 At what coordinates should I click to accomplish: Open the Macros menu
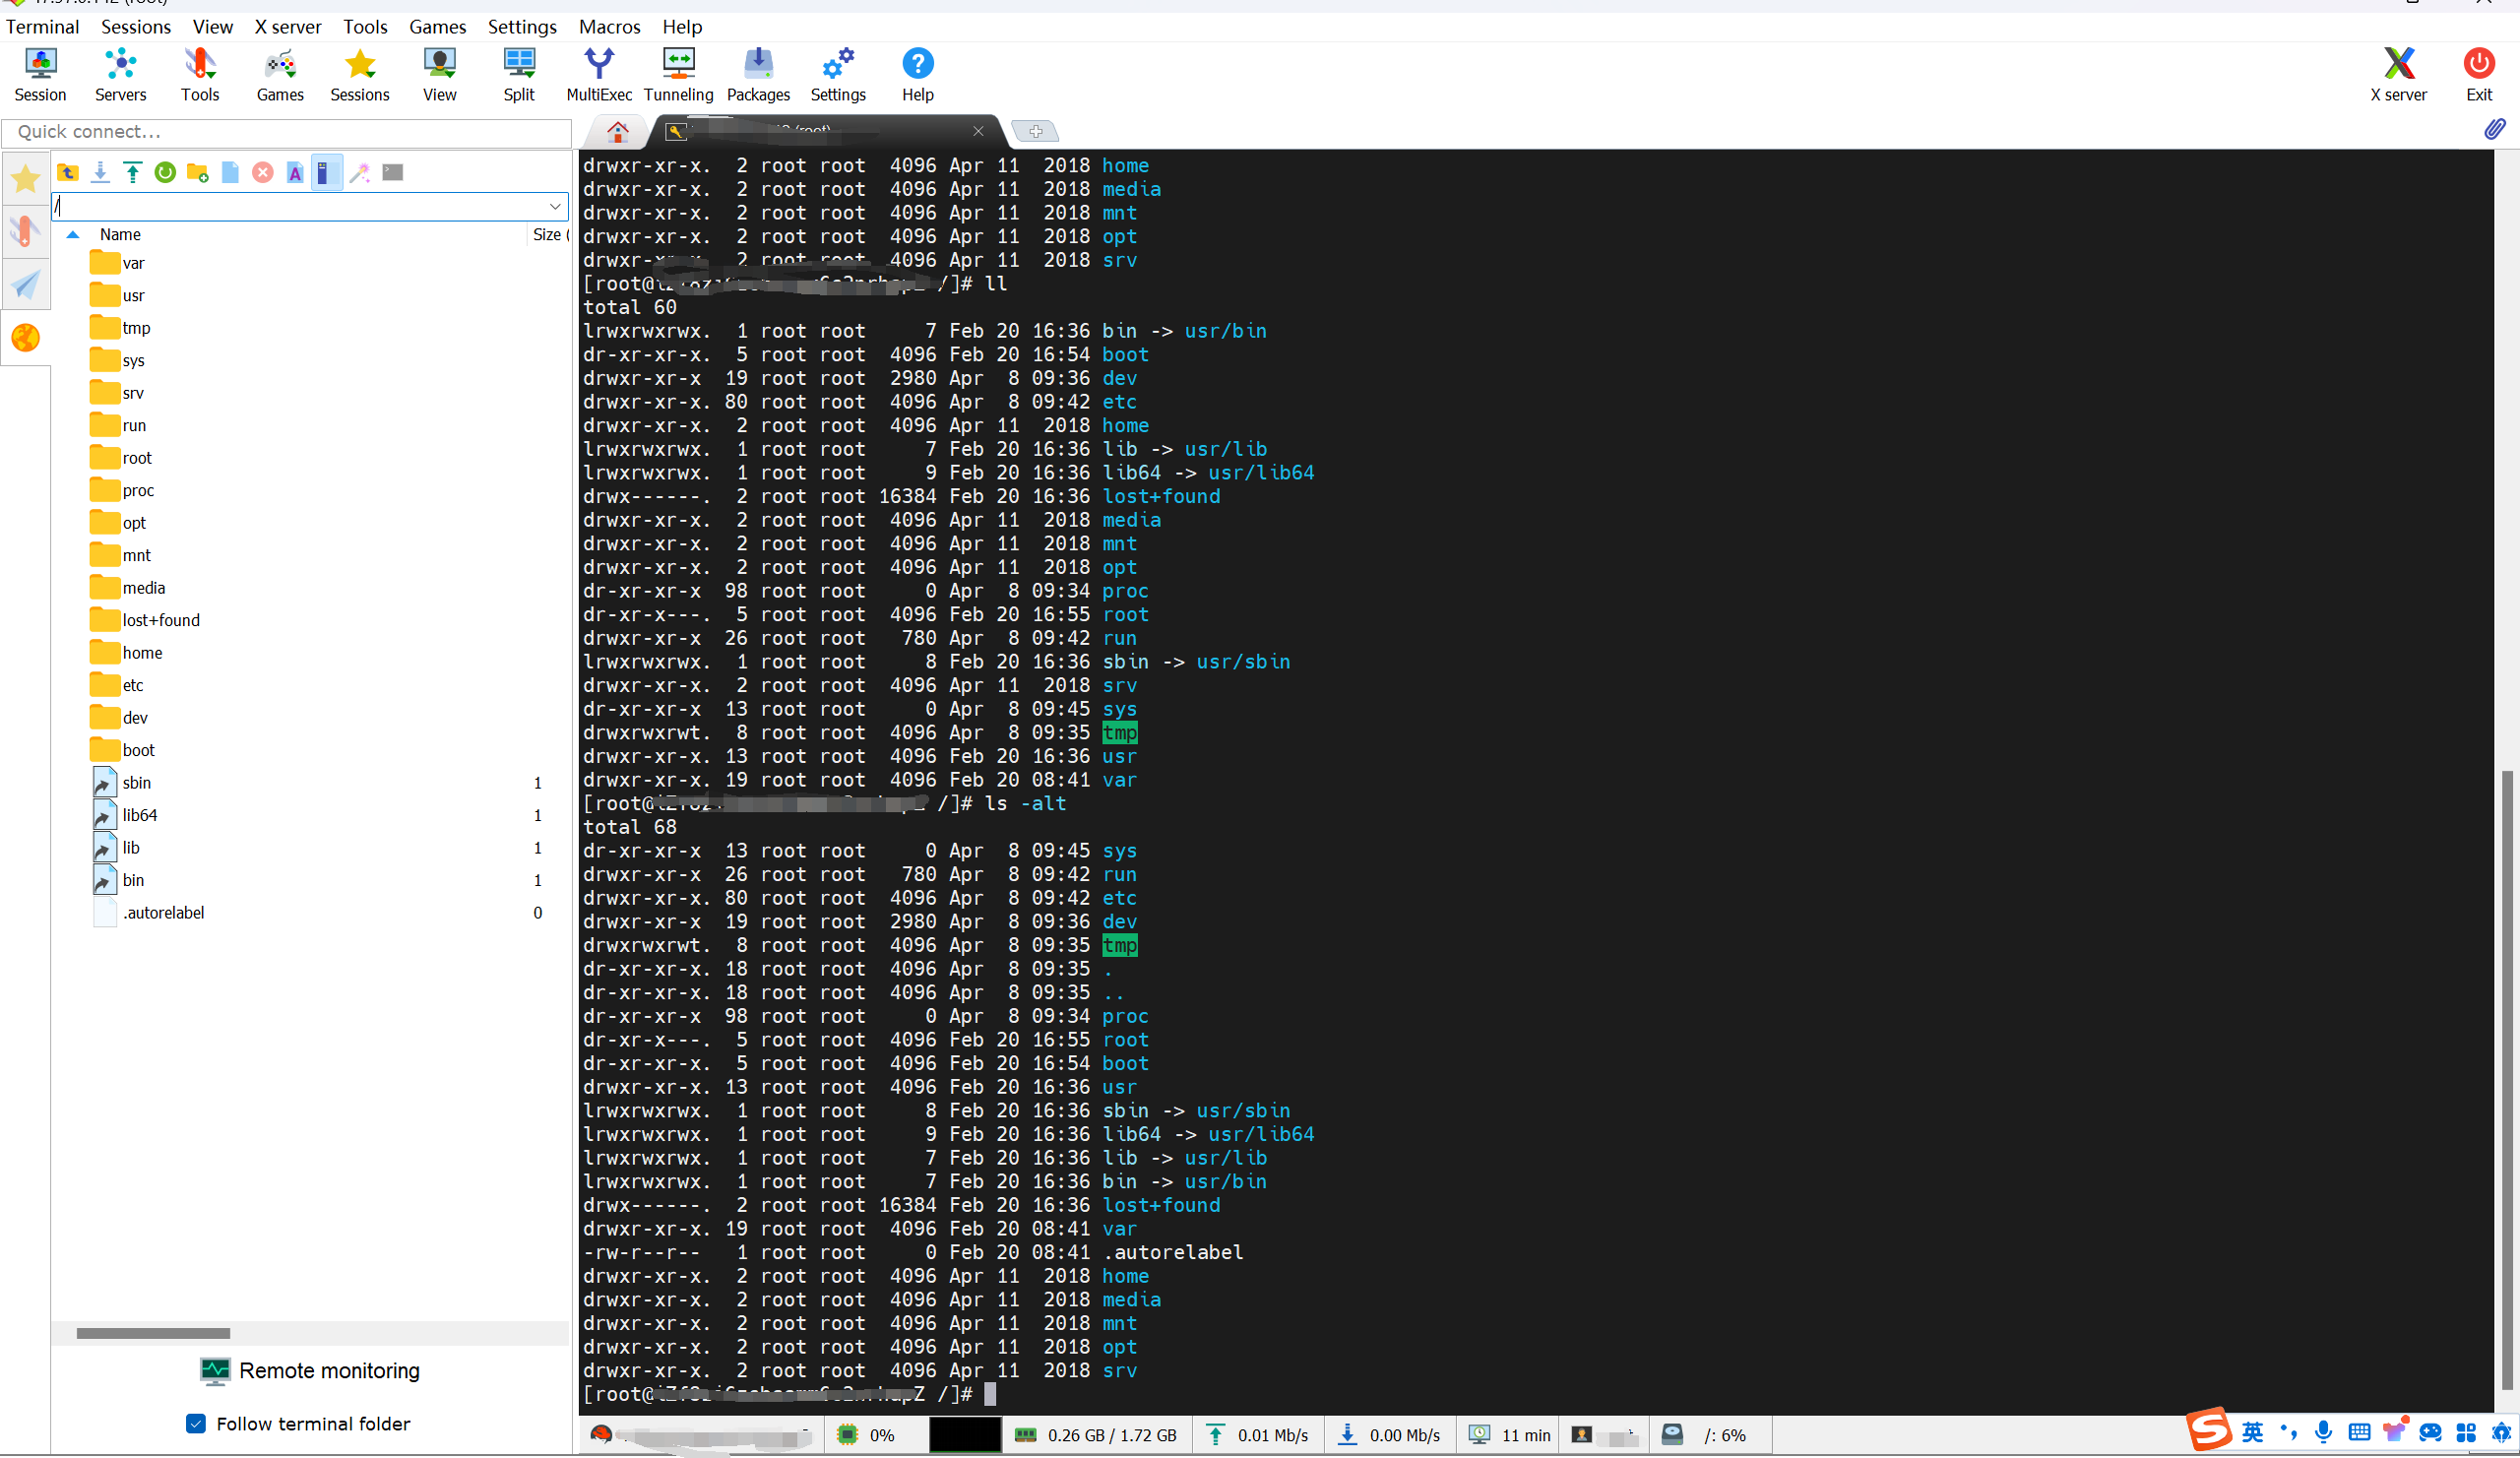[x=609, y=27]
